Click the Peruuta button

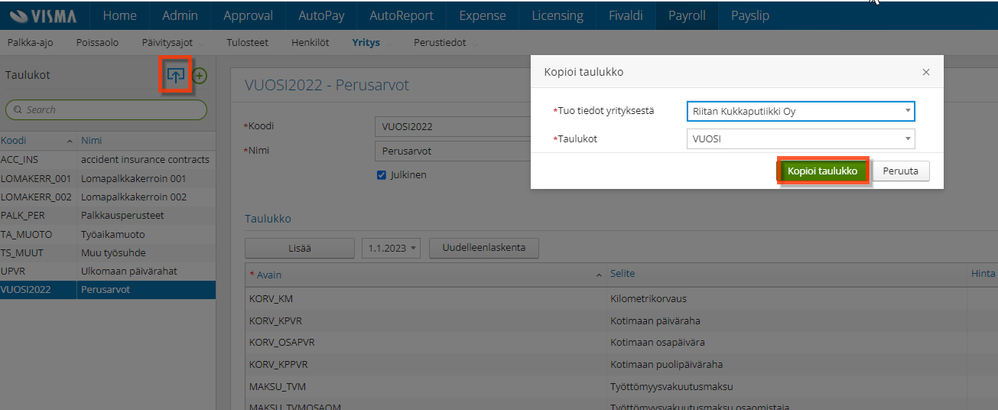(901, 171)
